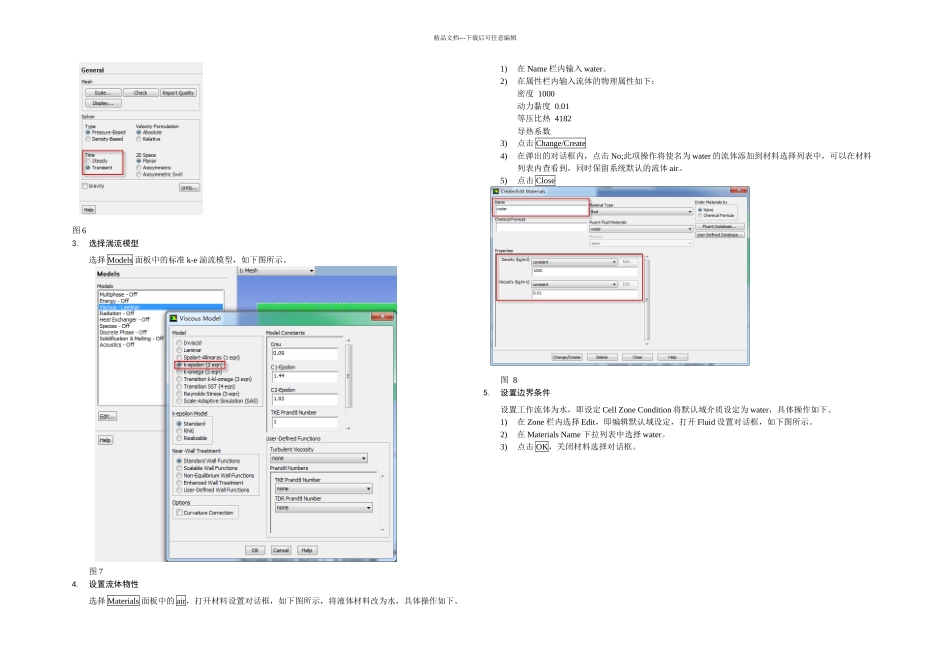Open the Density method dropdown

click(574, 262)
